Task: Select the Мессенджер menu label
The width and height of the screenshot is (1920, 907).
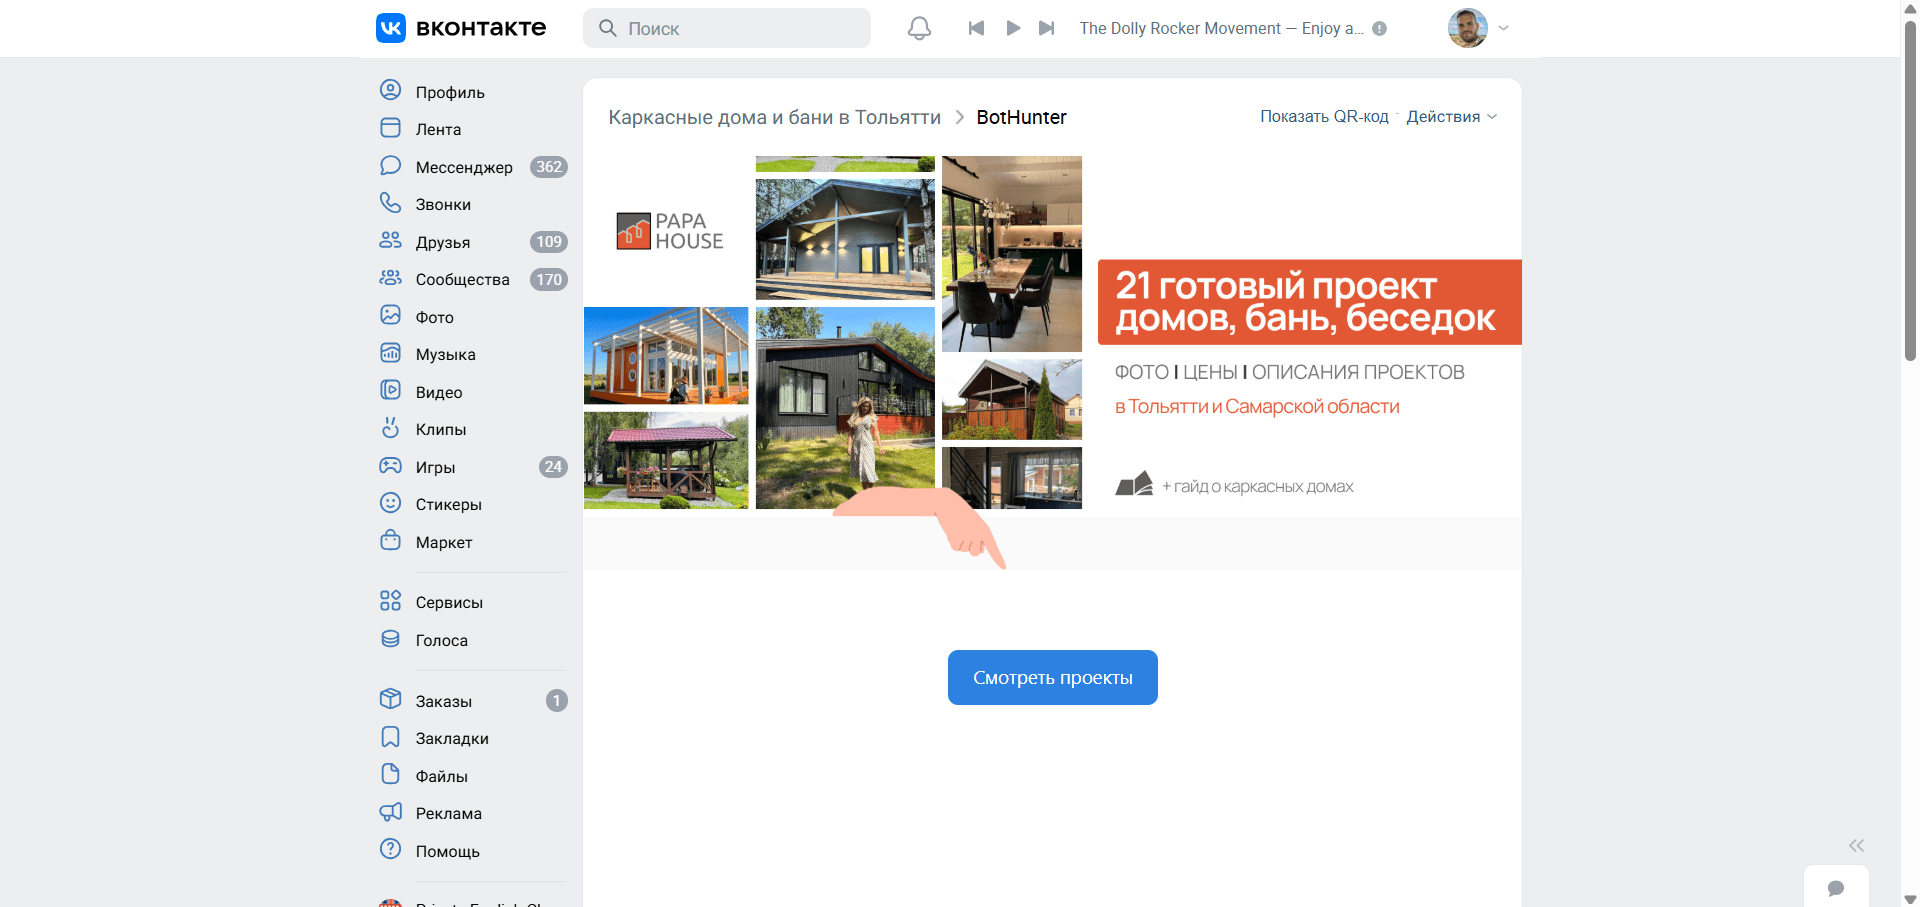Action: tap(464, 167)
